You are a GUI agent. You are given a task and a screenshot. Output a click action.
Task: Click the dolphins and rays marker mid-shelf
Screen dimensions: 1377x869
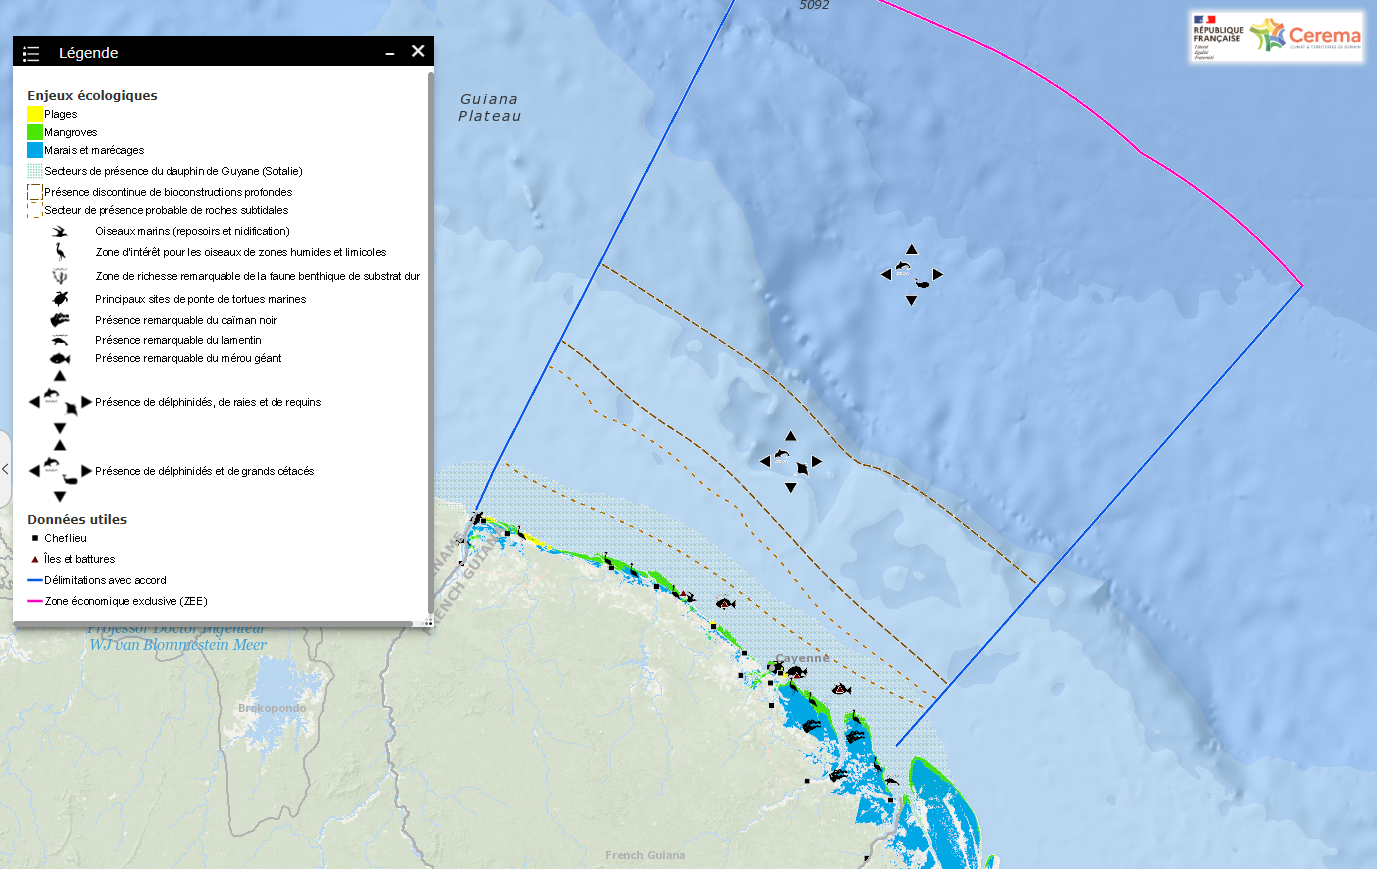coord(791,461)
